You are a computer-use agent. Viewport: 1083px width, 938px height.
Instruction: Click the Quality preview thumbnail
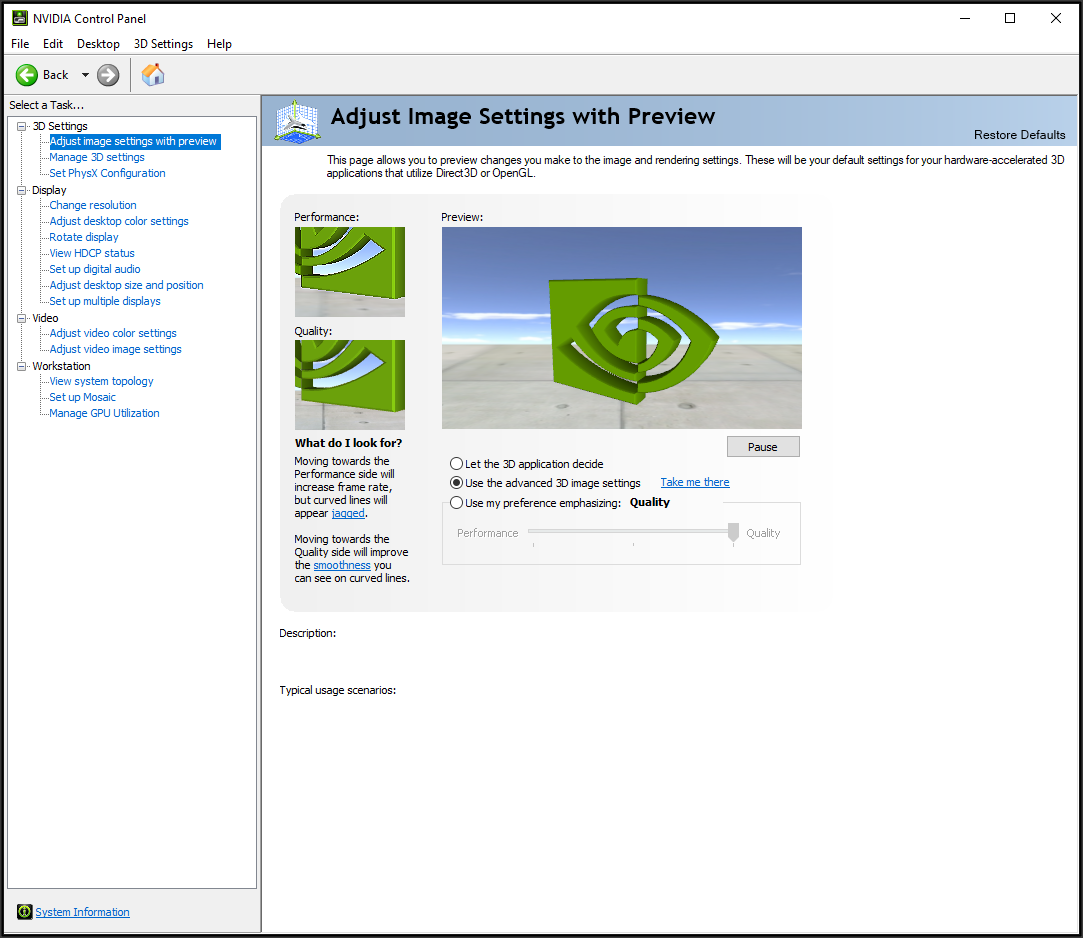(x=349, y=384)
